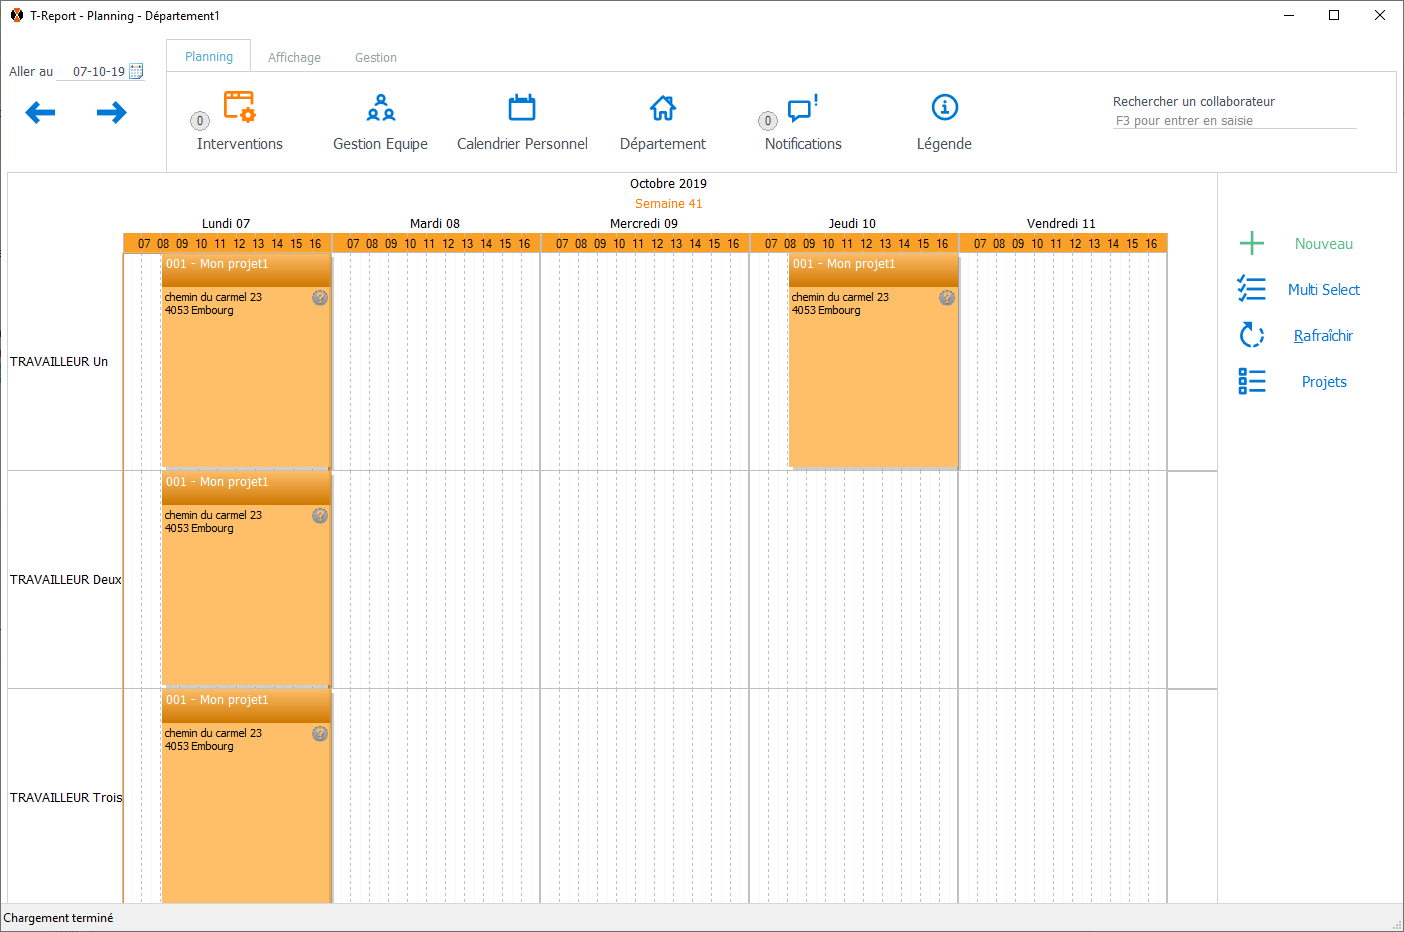Select the Planning tab

209,57
